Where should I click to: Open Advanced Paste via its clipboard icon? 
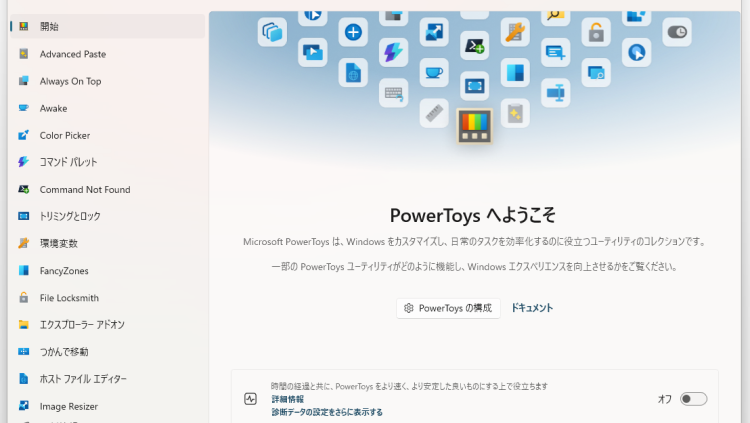[x=23, y=54]
